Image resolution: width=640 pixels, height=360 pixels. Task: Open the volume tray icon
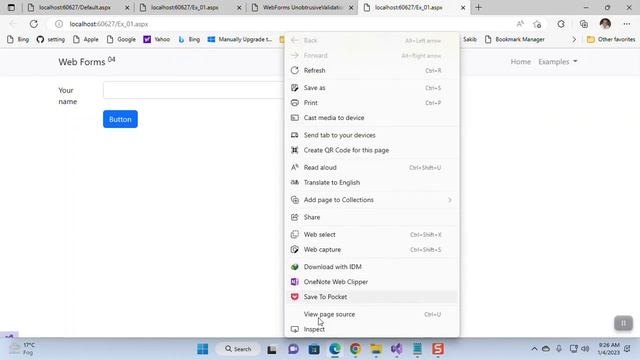click(x=585, y=349)
